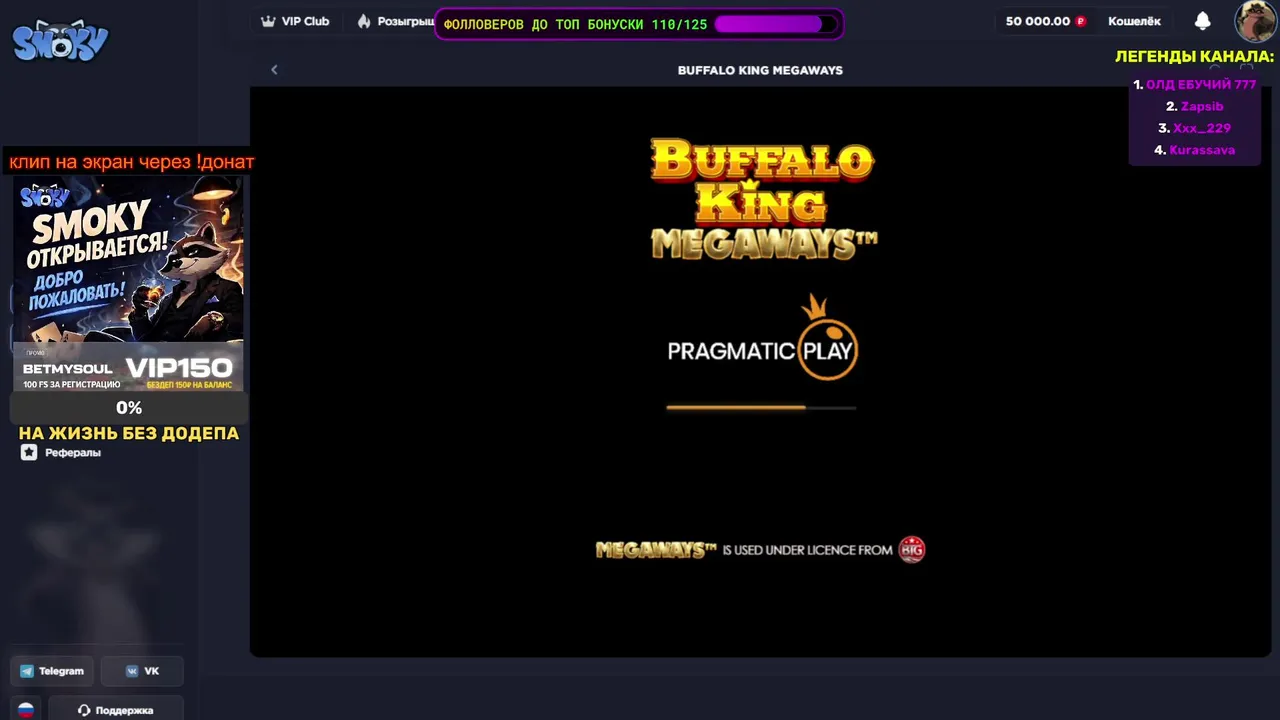Select Kurassava in the legends list
Image resolution: width=1280 pixels, height=720 pixels.
click(x=1202, y=150)
